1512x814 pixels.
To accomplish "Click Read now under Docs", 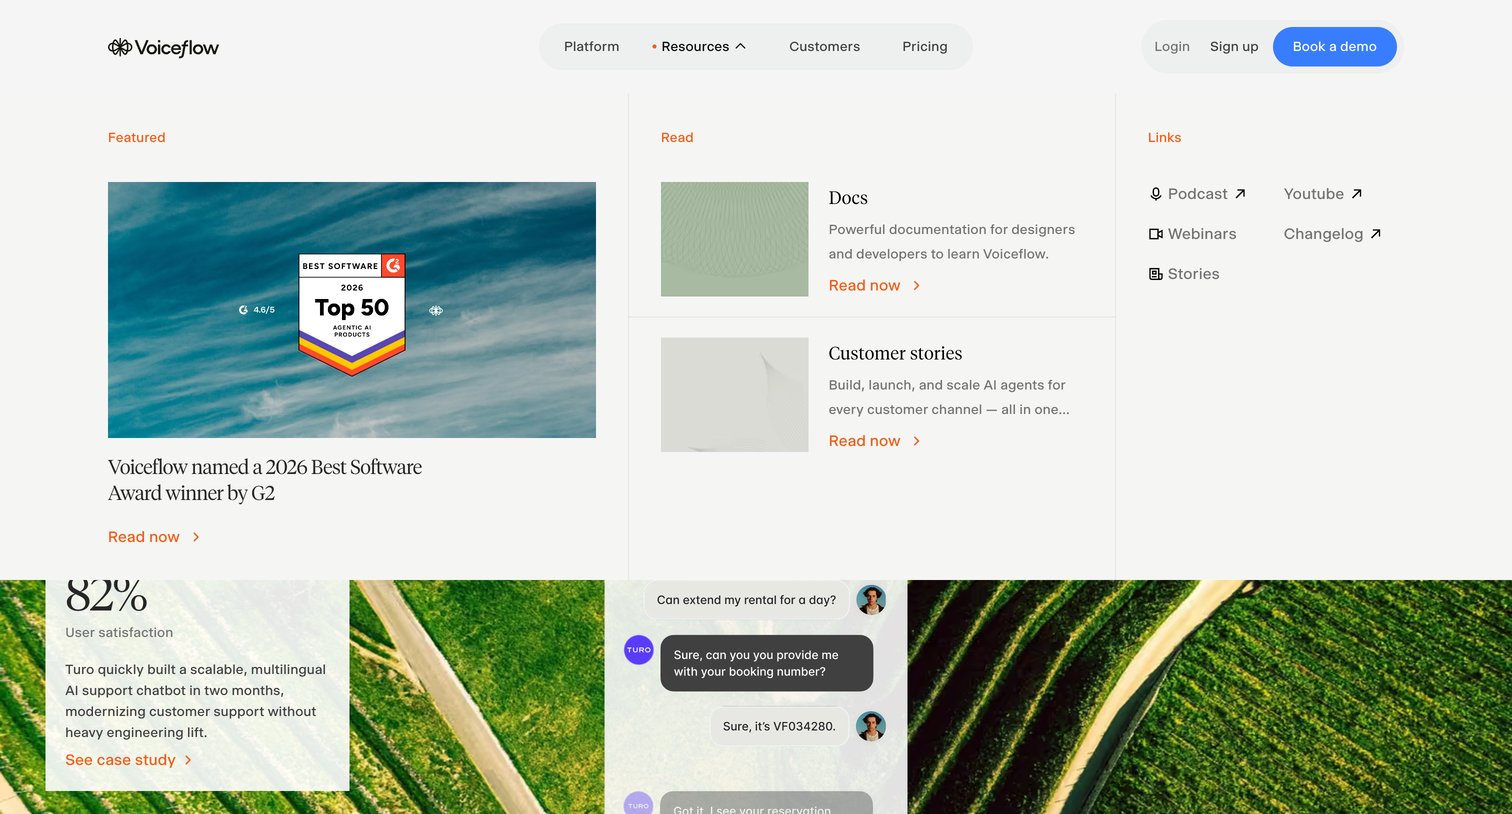I will point(864,286).
